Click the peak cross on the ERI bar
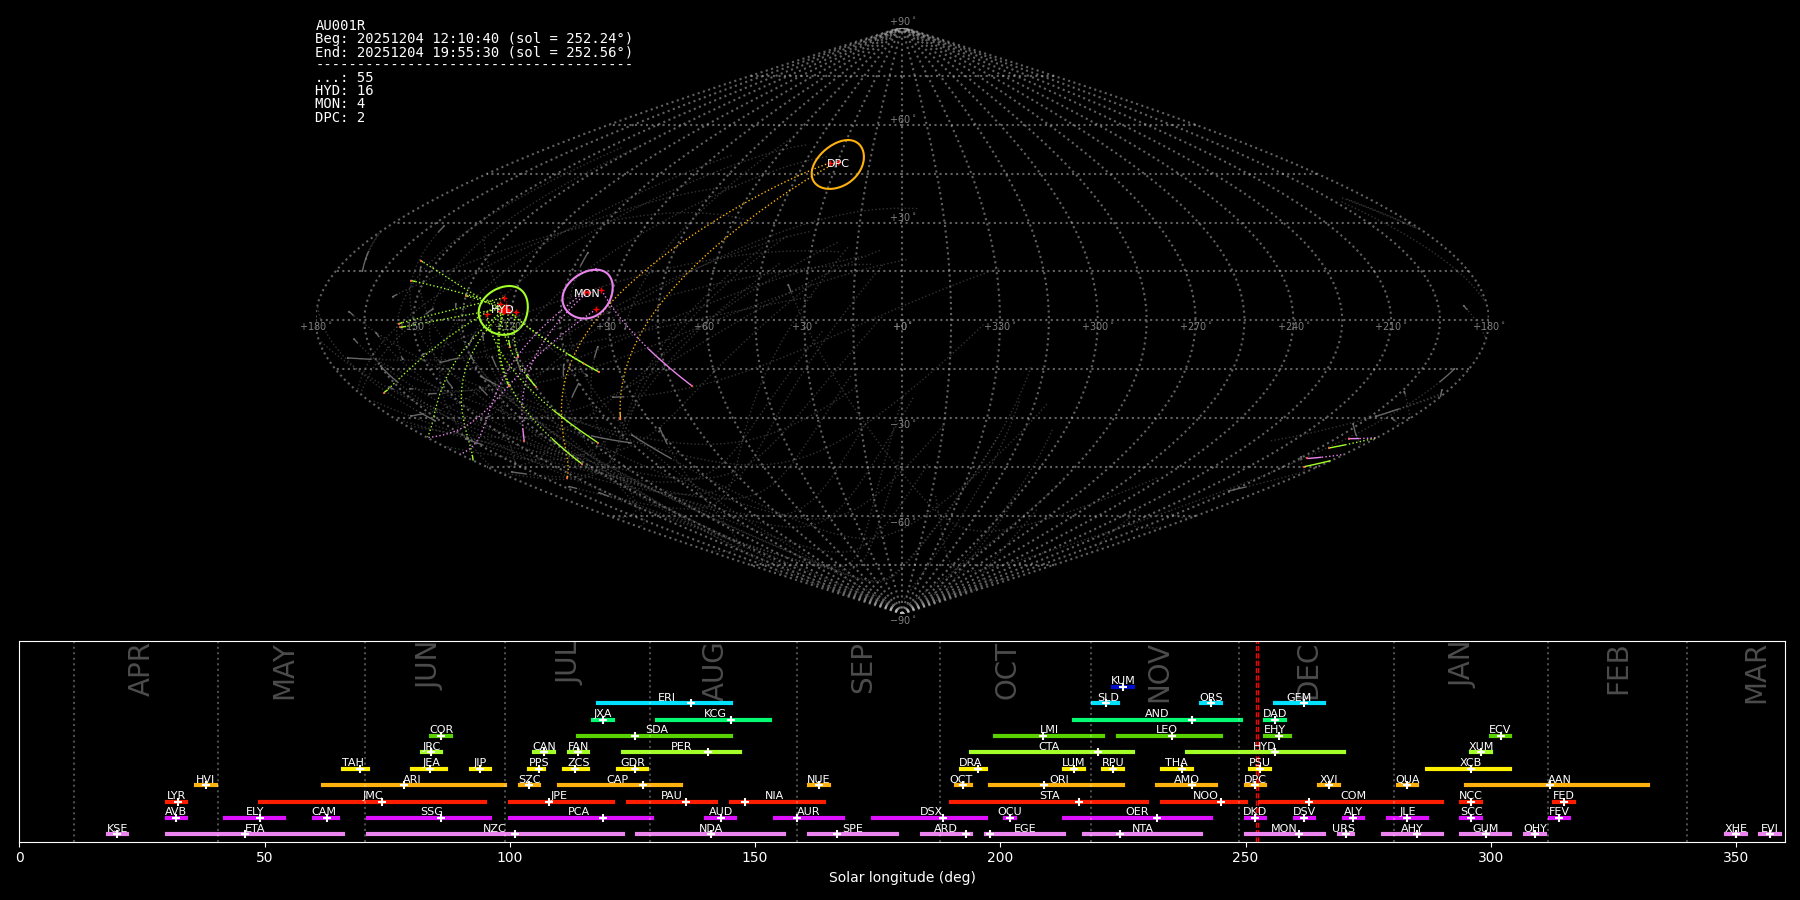 point(690,703)
